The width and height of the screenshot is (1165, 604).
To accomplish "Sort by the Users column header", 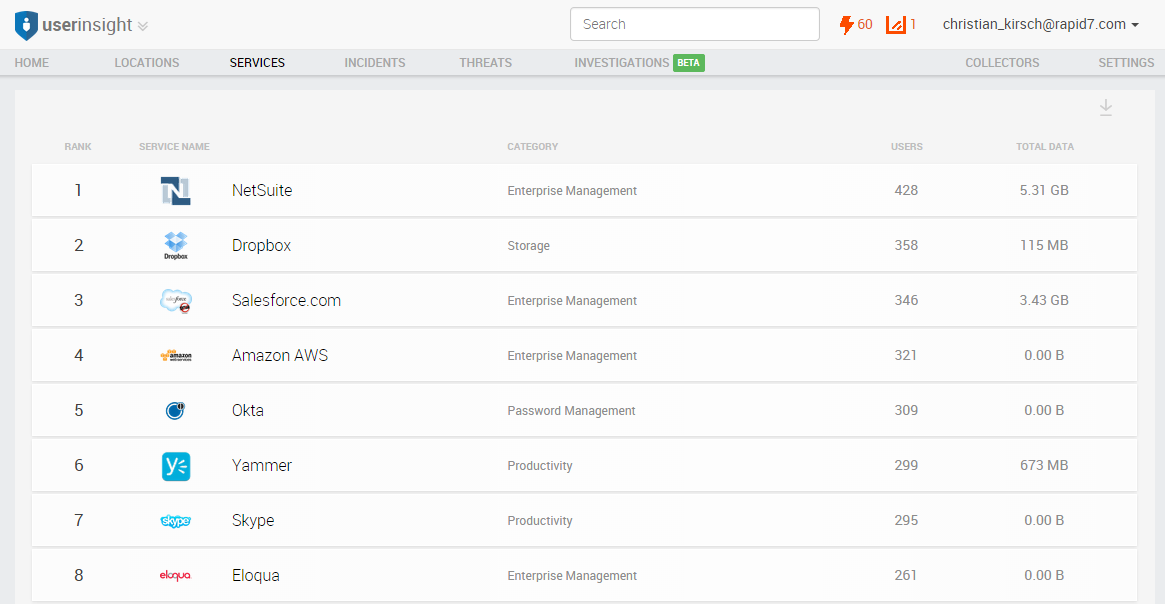I will point(906,147).
